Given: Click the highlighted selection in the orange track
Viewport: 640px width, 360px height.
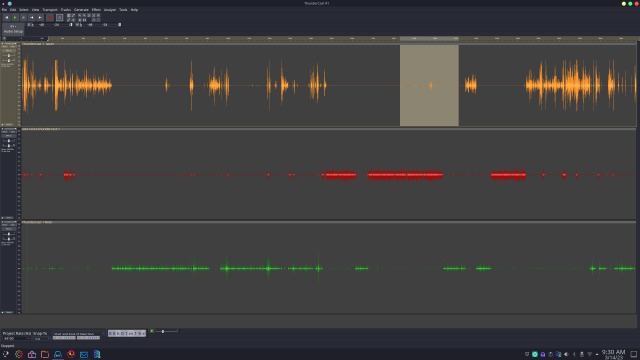Looking at the screenshot, I should 429,85.
